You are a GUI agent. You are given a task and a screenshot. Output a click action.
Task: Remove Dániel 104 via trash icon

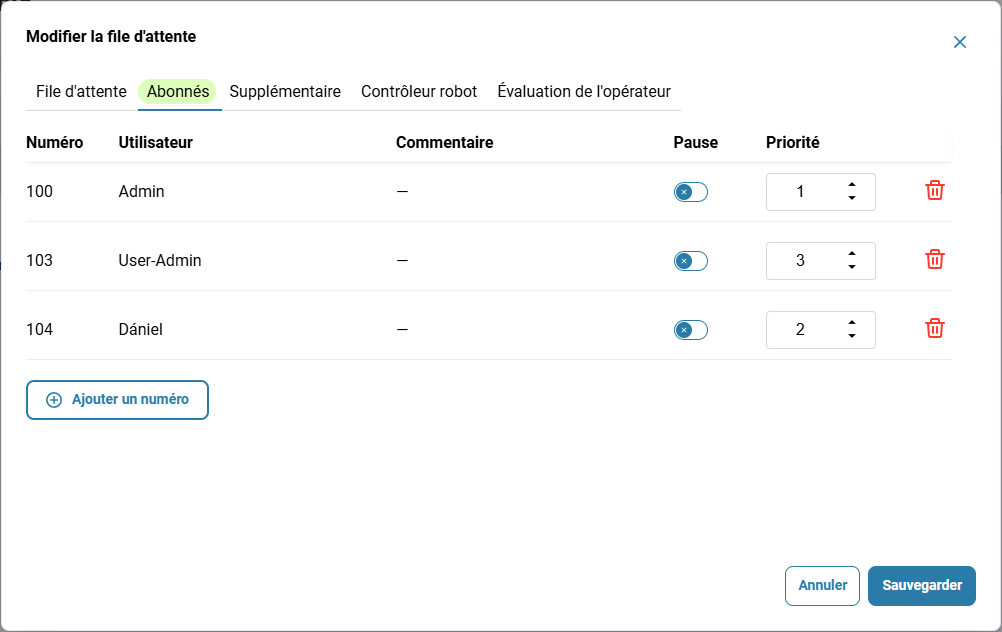934,328
